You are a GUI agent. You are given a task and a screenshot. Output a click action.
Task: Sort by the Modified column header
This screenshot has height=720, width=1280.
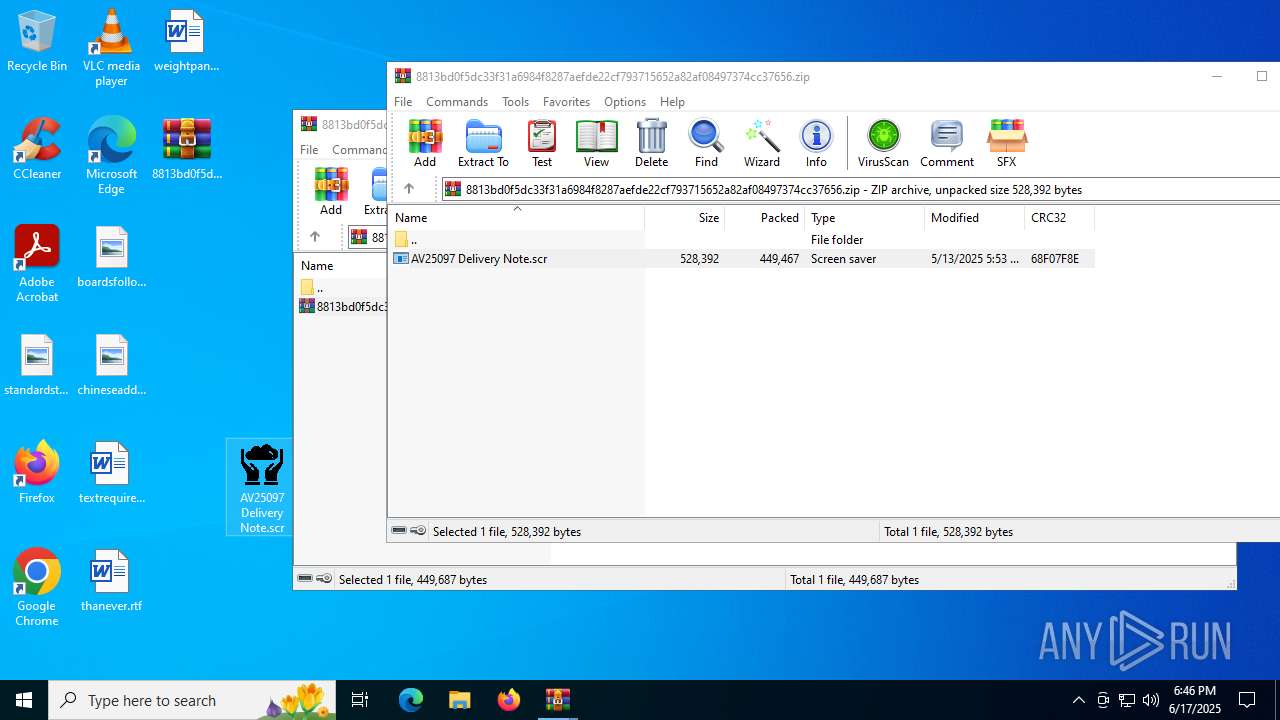point(975,217)
